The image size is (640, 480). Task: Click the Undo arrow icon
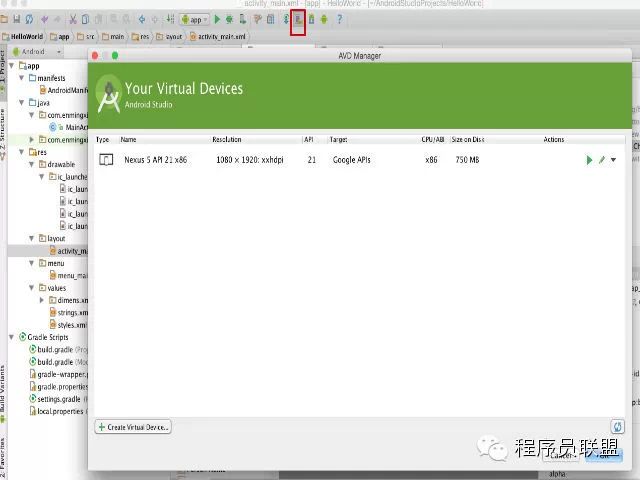coord(44,19)
